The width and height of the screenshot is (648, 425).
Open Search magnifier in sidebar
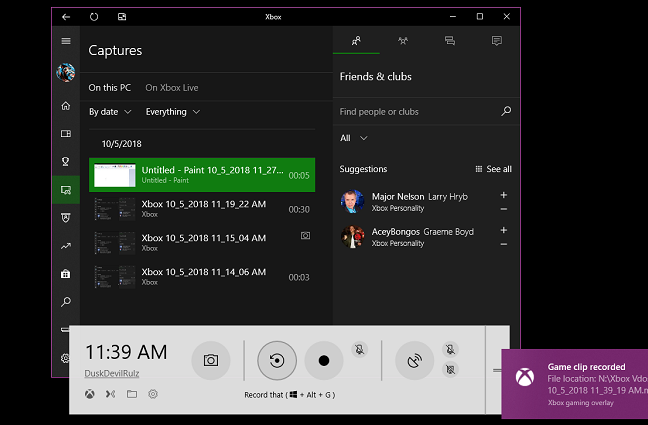pos(66,302)
